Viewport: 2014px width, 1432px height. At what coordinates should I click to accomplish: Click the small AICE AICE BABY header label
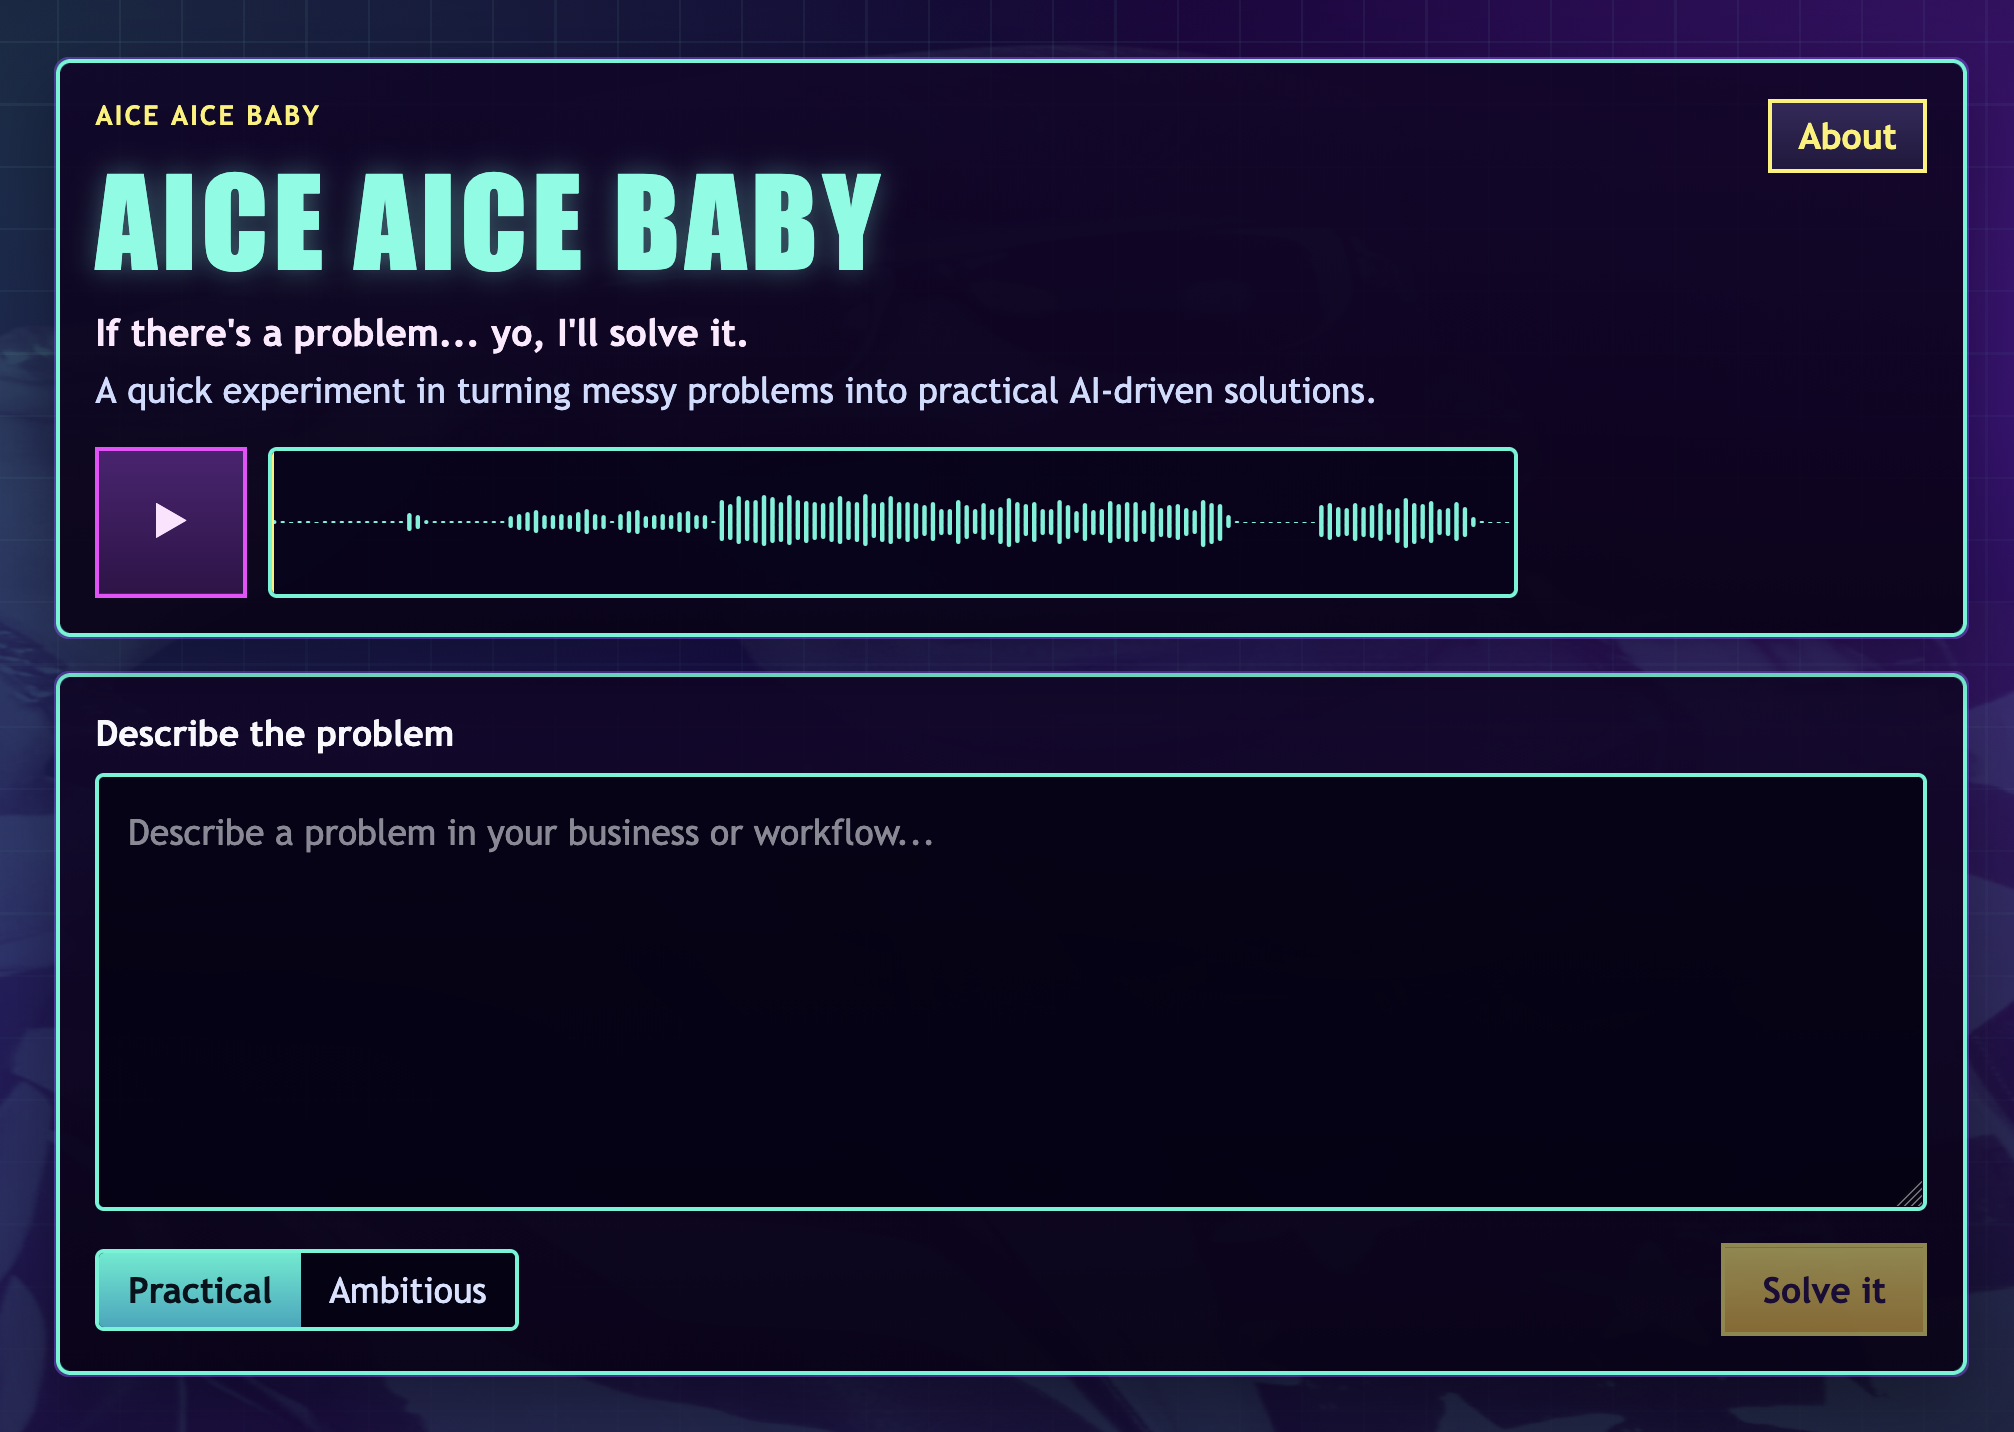[x=207, y=114]
